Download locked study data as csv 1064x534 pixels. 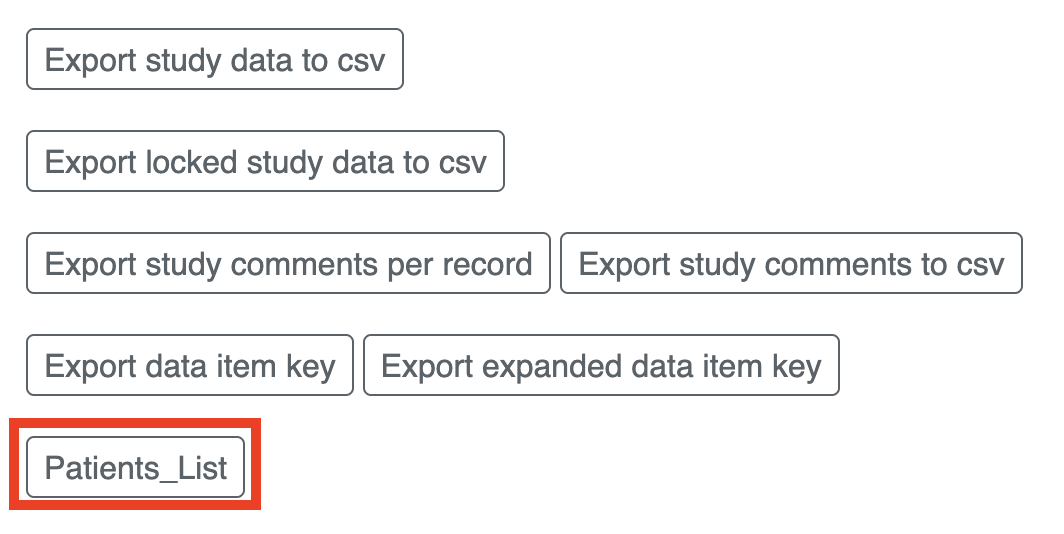click(265, 162)
